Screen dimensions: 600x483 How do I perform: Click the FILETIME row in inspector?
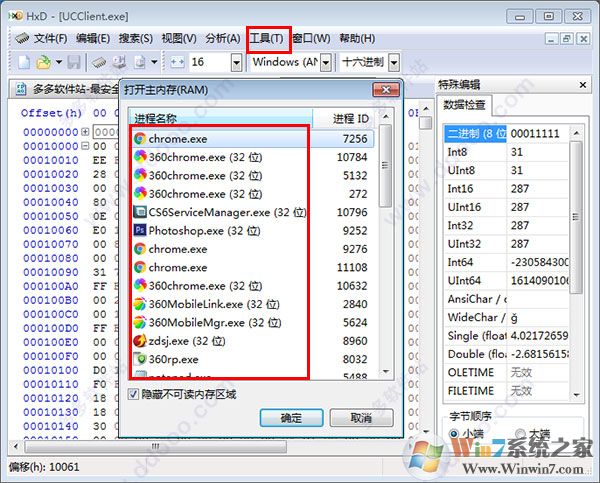click(506, 391)
